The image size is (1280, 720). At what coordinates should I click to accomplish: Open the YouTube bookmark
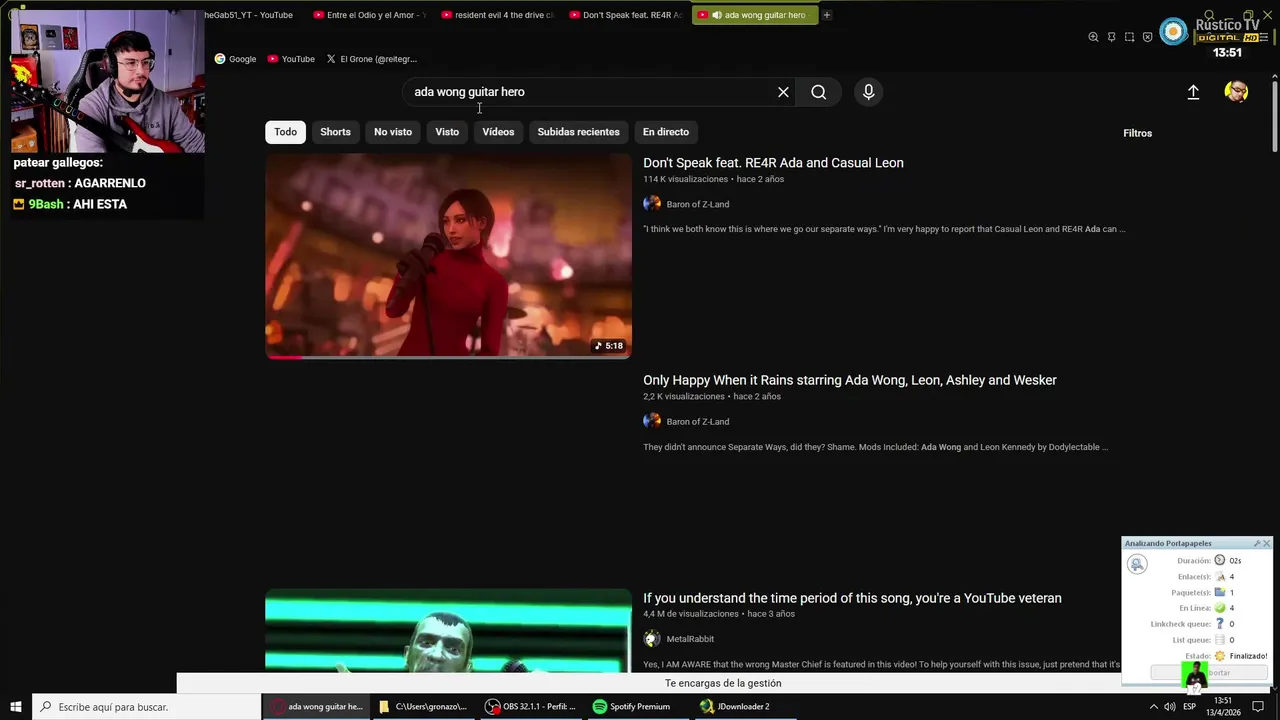pyautogui.click(x=291, y=59)
